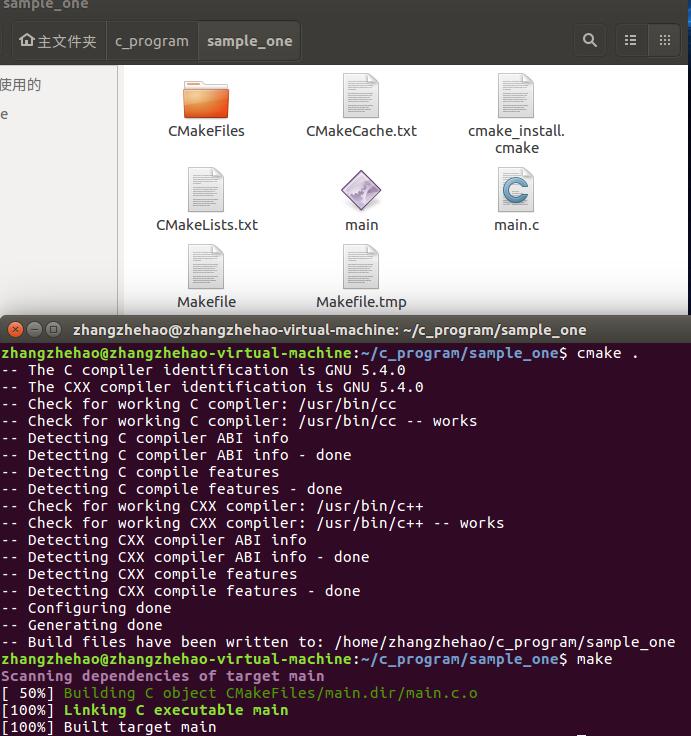Viewport: 691px width, 736px height.
Task: Click the cmake_install.cmake label
Action: (x=516, y=139)
